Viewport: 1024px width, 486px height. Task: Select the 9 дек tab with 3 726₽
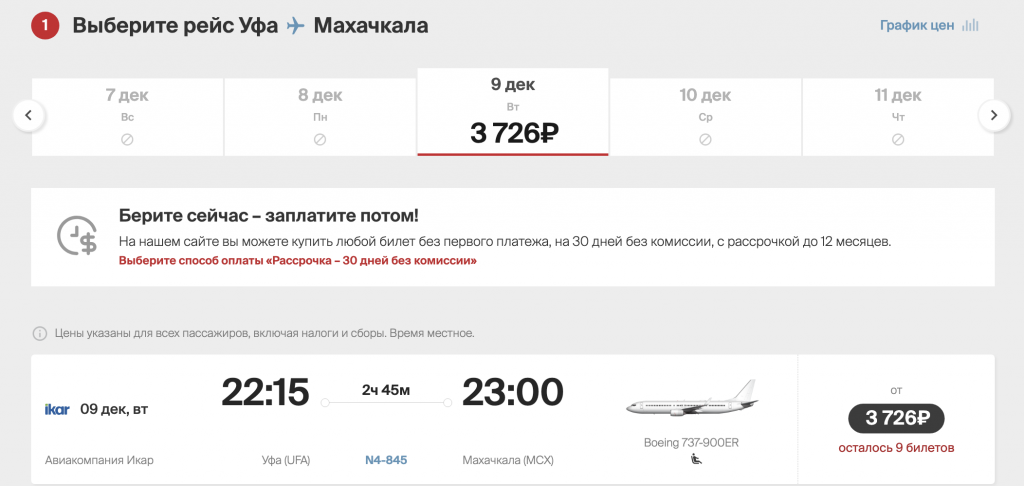(513, 112)
